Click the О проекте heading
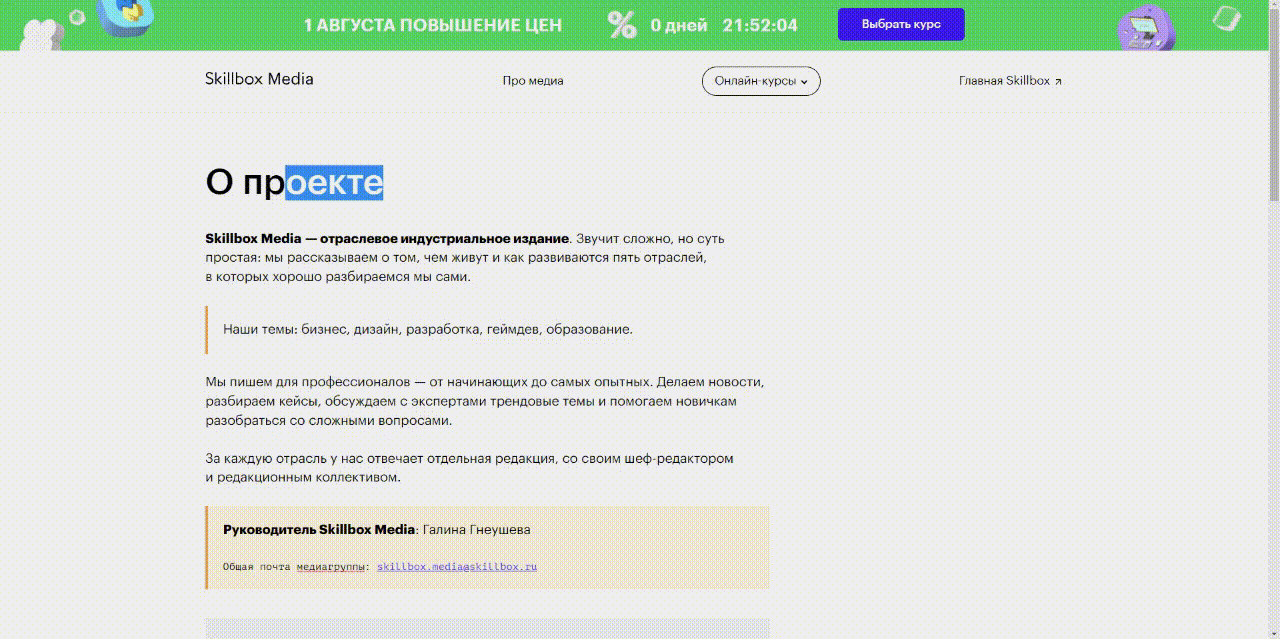Screen dimensions: 1280x639 tap(294, 182)
